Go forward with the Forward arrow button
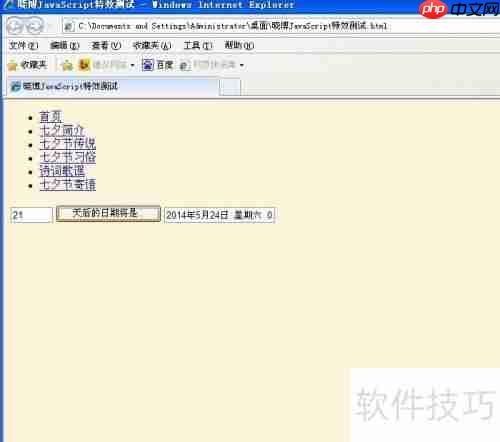The image size is (500, 442). (x=35, y=26)
